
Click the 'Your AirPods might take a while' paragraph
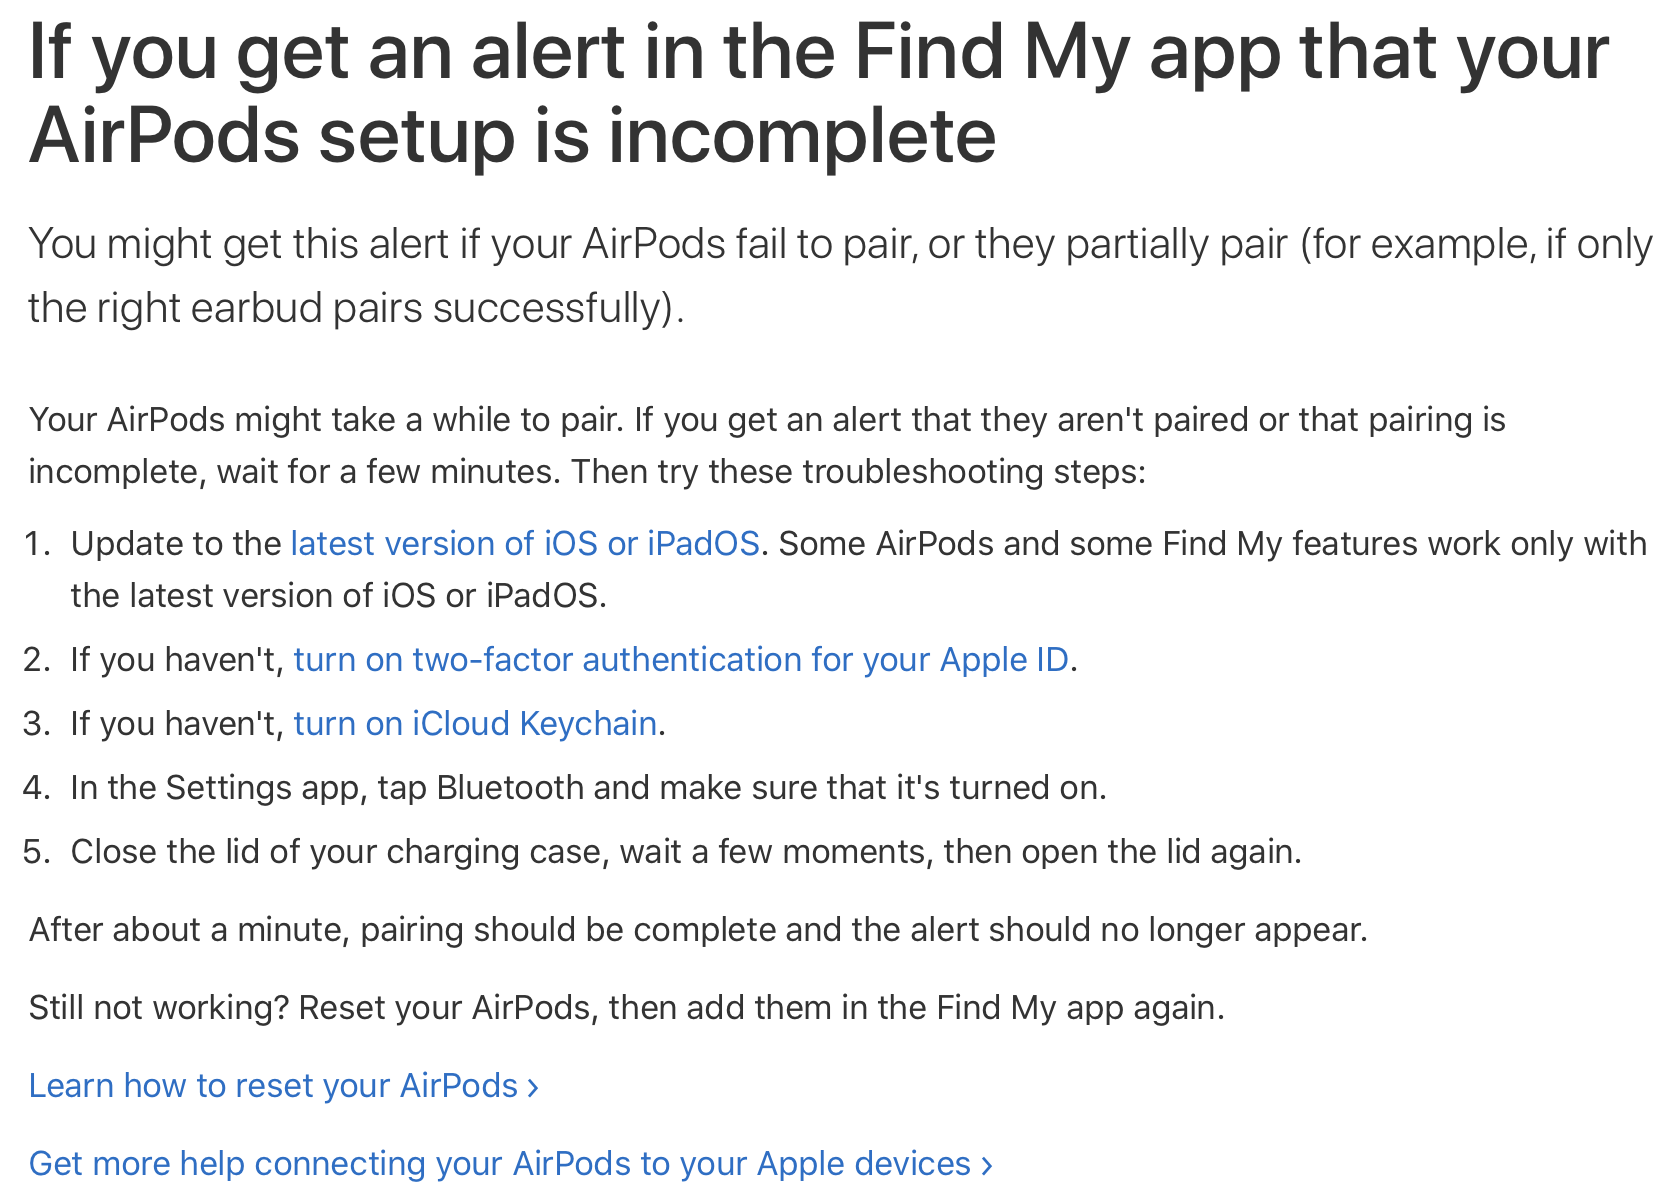point(766,420)
